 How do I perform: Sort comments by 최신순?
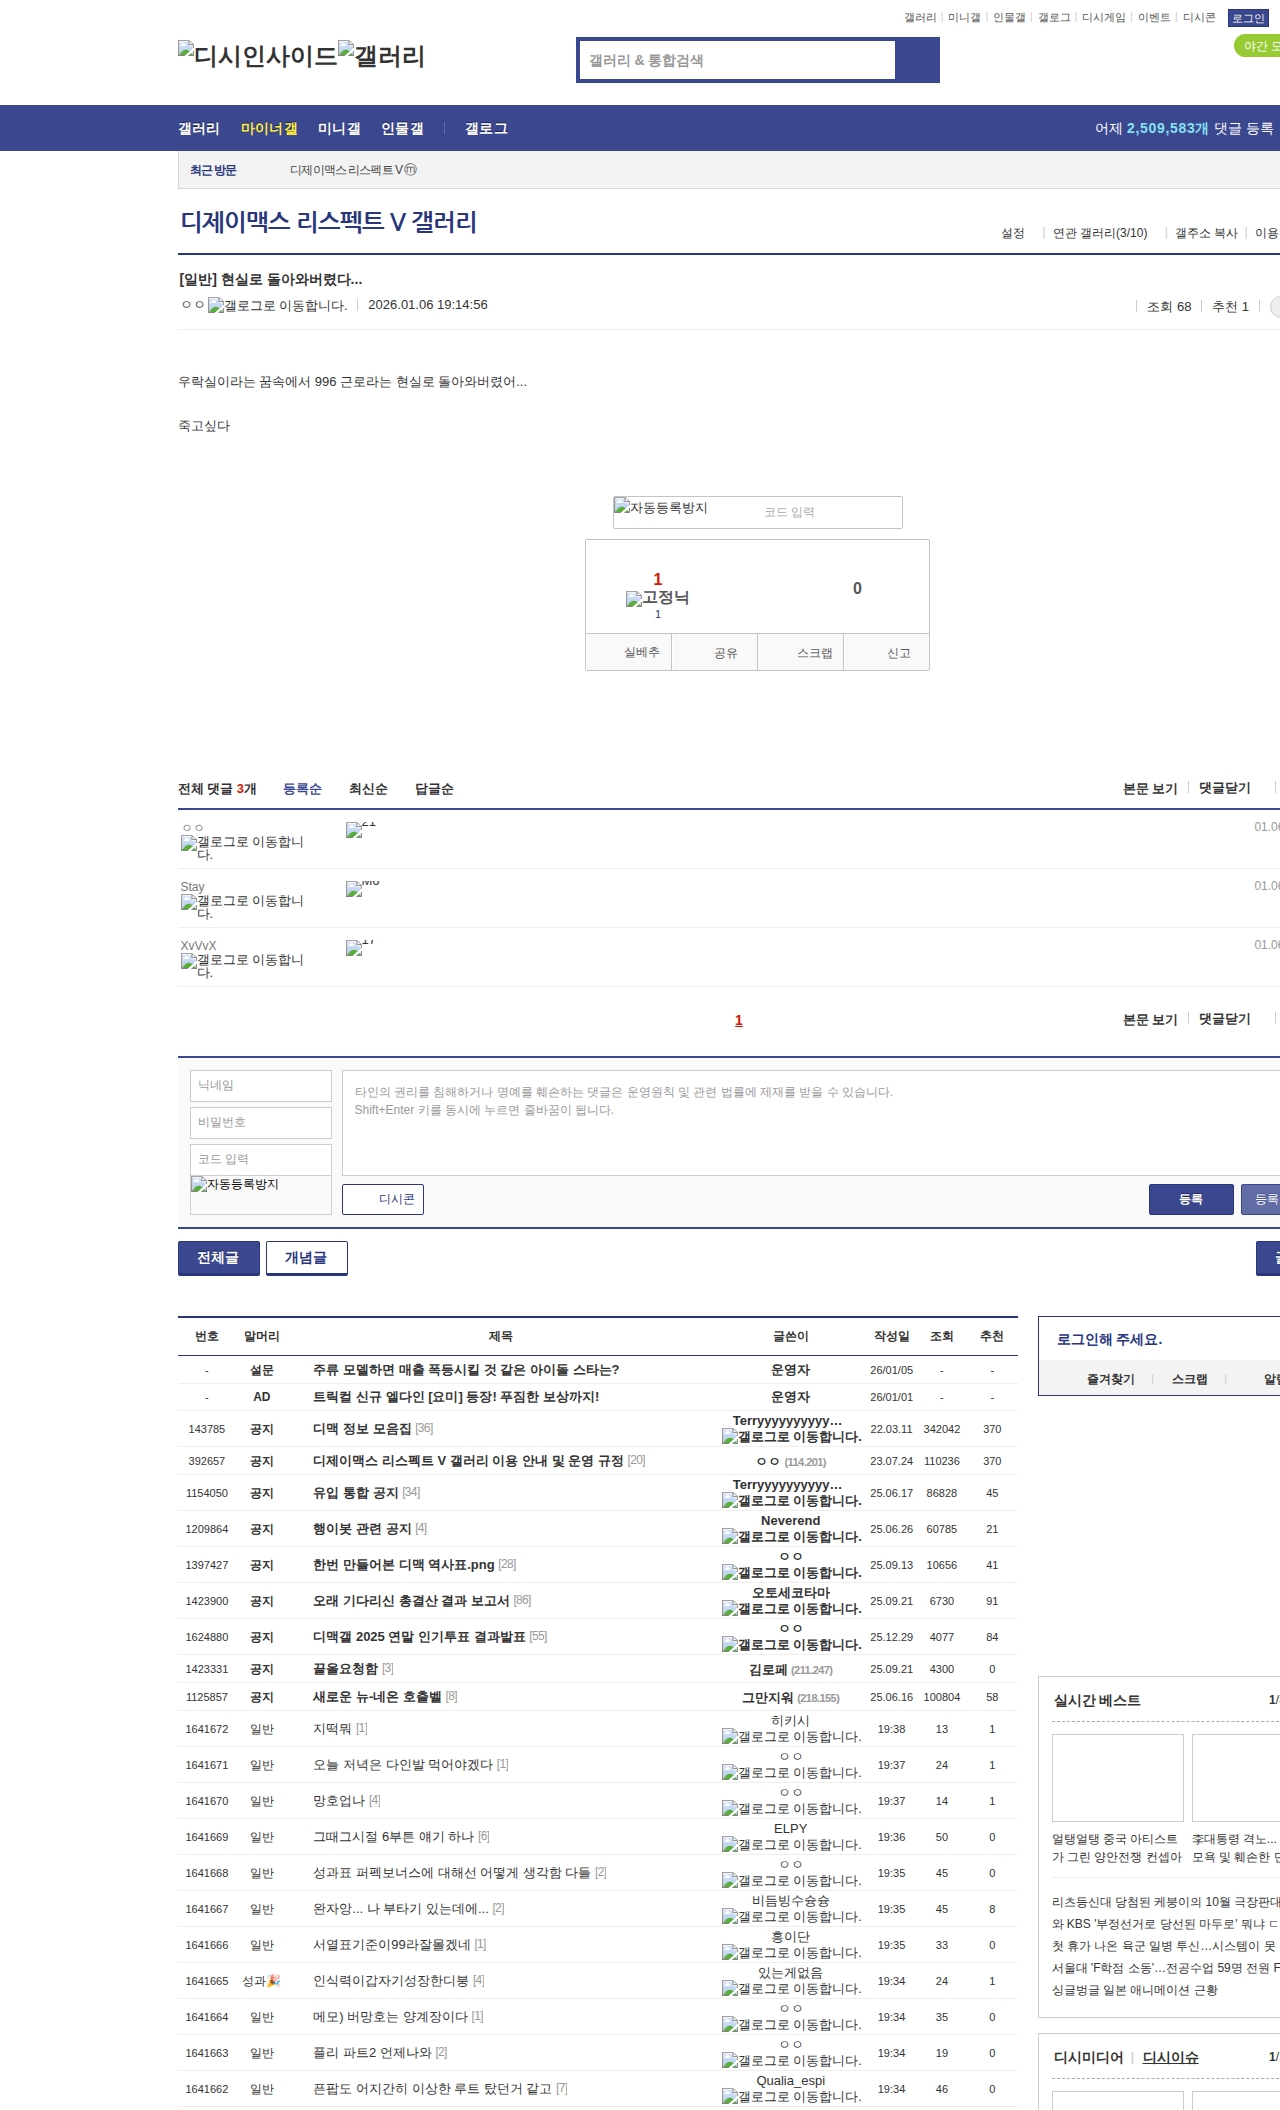[368, 789]
